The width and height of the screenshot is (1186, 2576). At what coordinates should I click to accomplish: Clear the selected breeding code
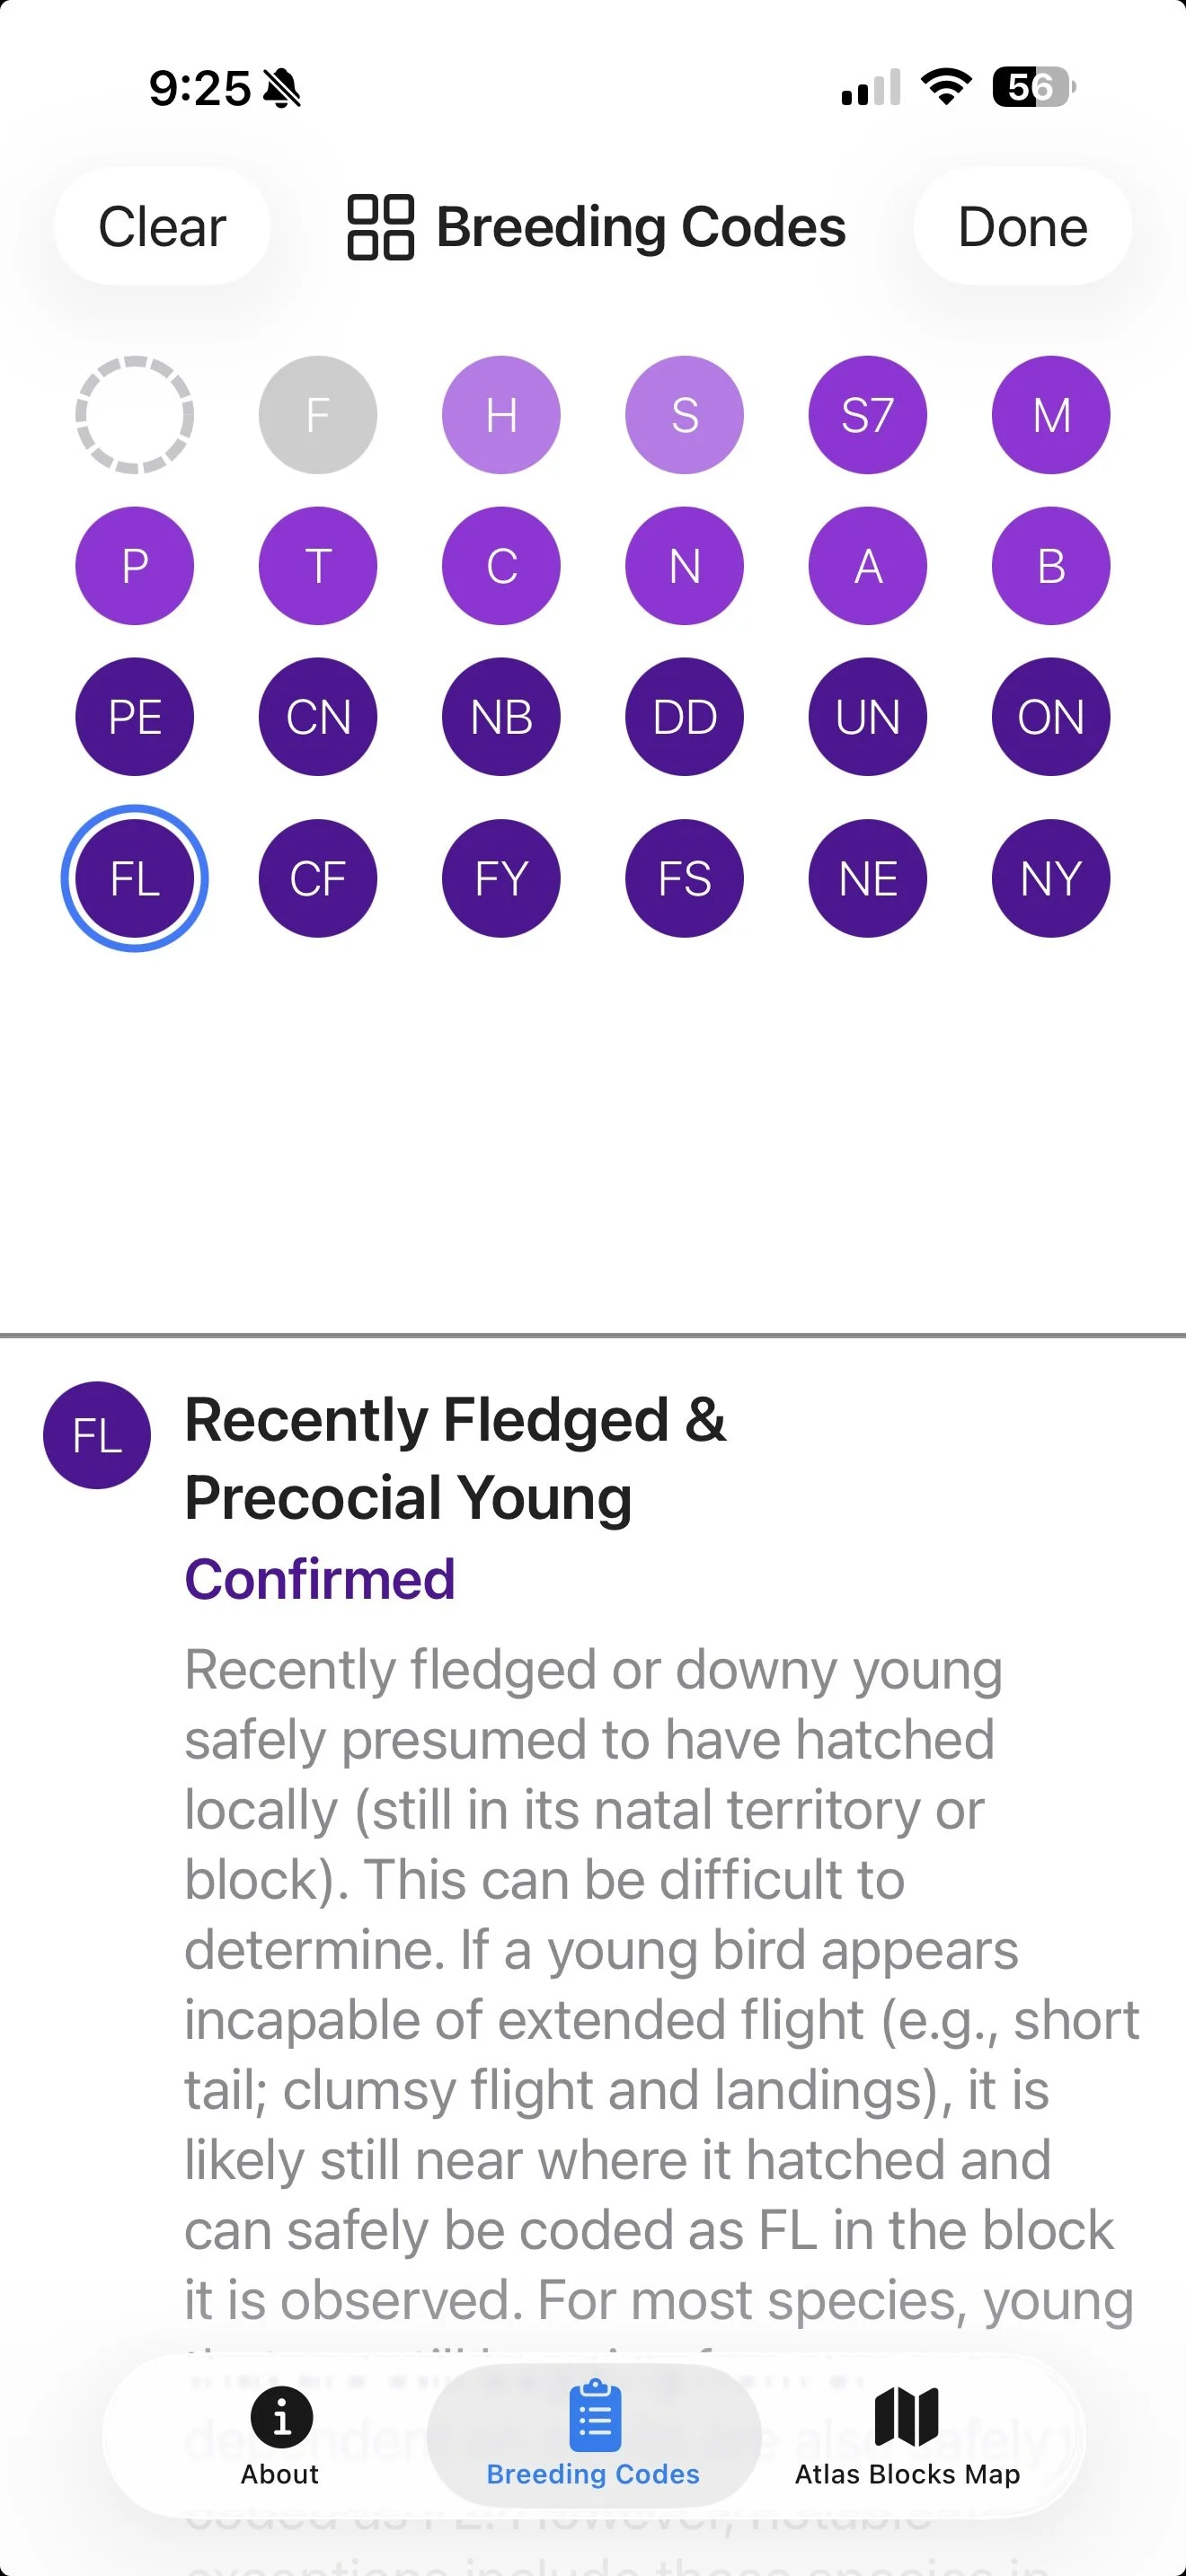tap(162, 226)
